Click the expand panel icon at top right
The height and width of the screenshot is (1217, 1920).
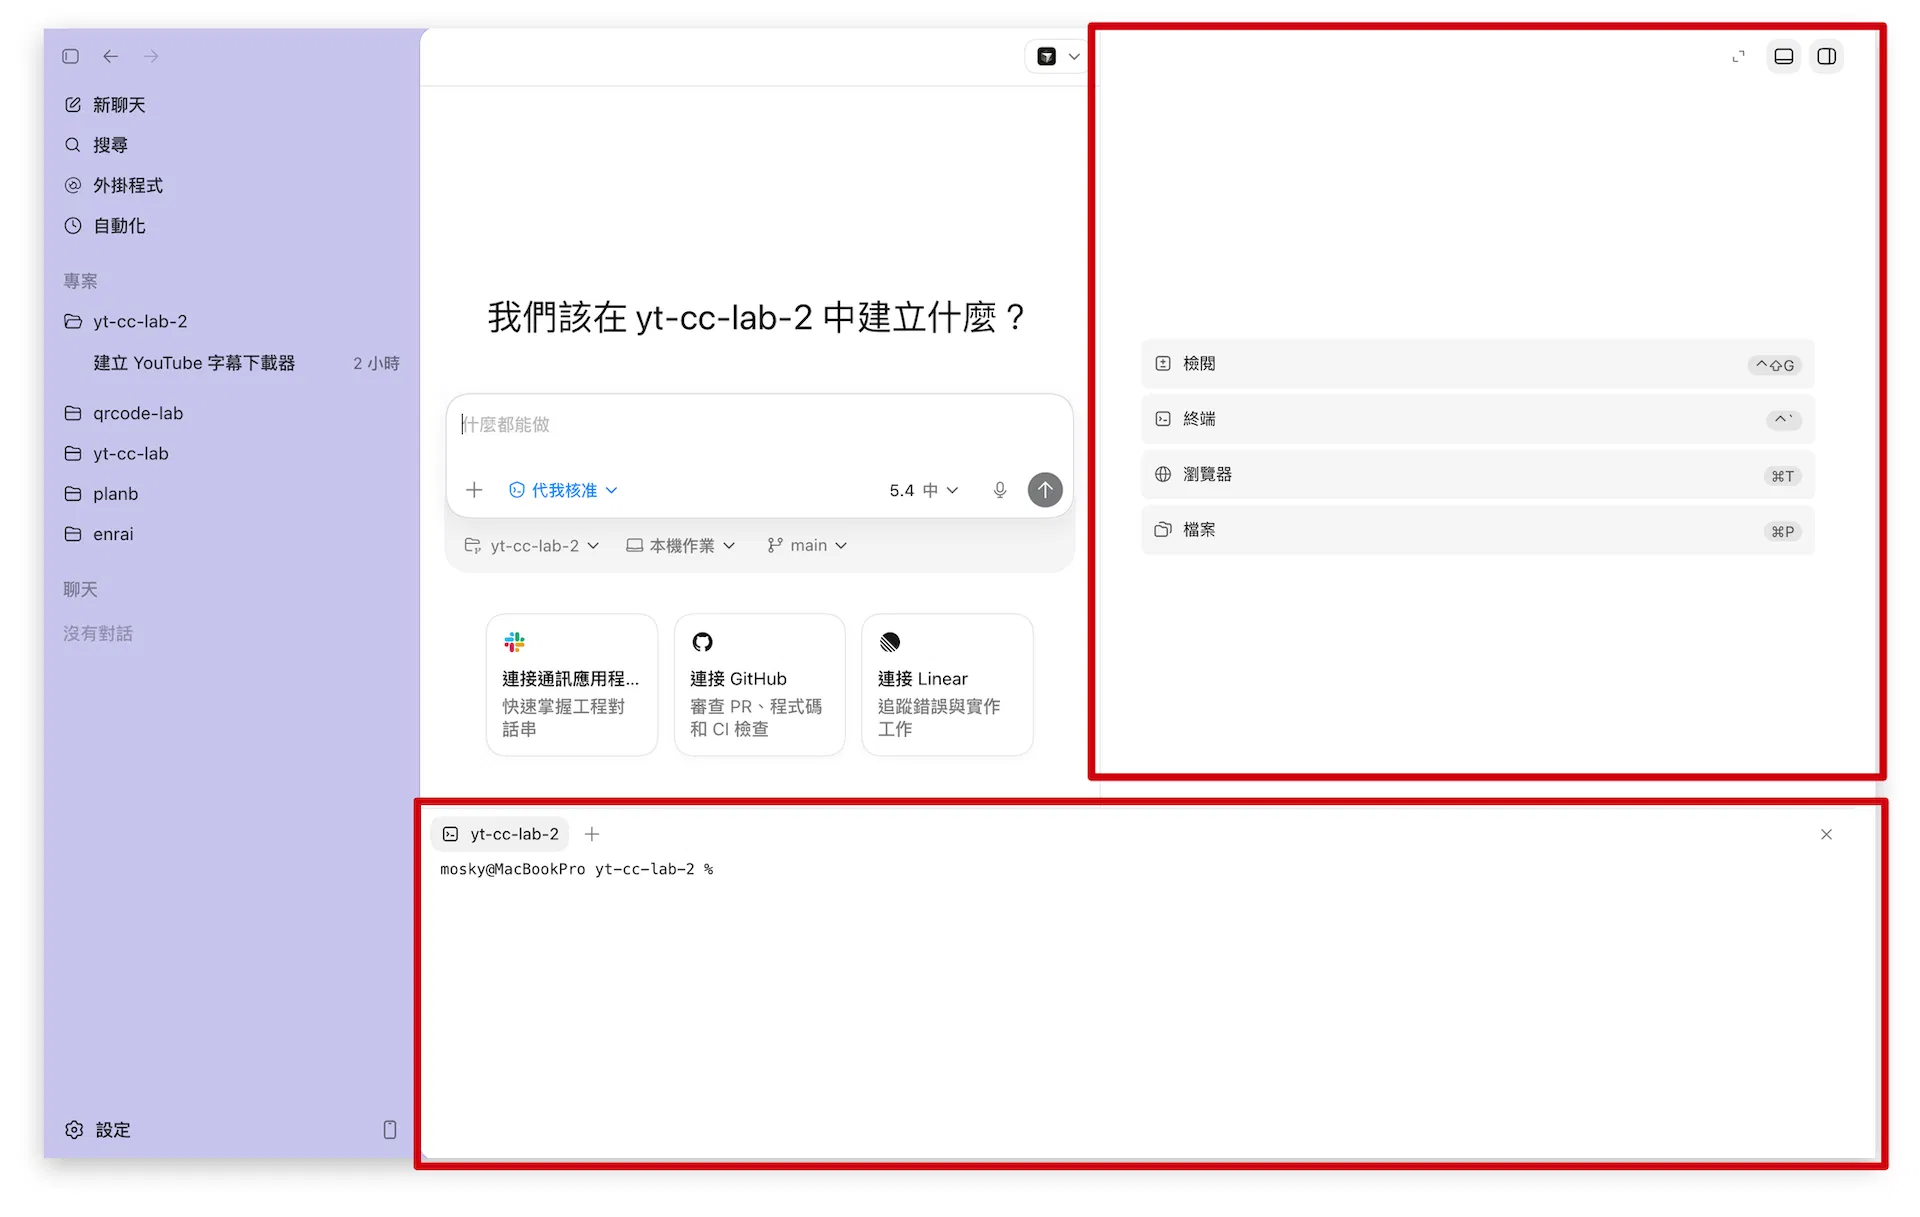(x=1739, y=56)
